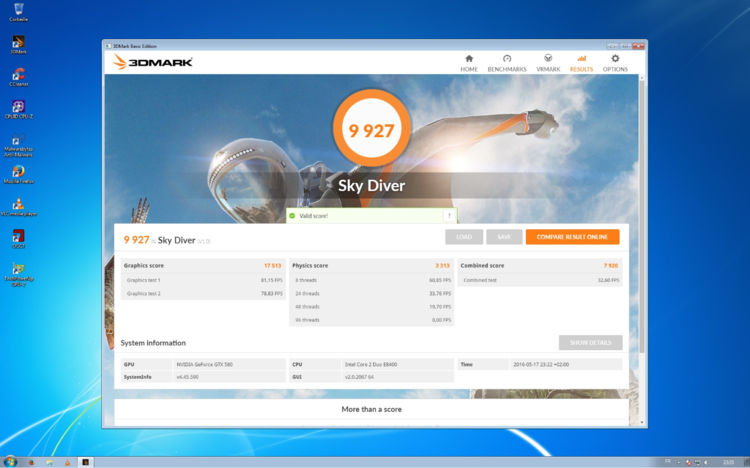The width and height of the screenshot is (750, 468).
Task: Click the 'Physics score' header row
Action: point(371,266)
